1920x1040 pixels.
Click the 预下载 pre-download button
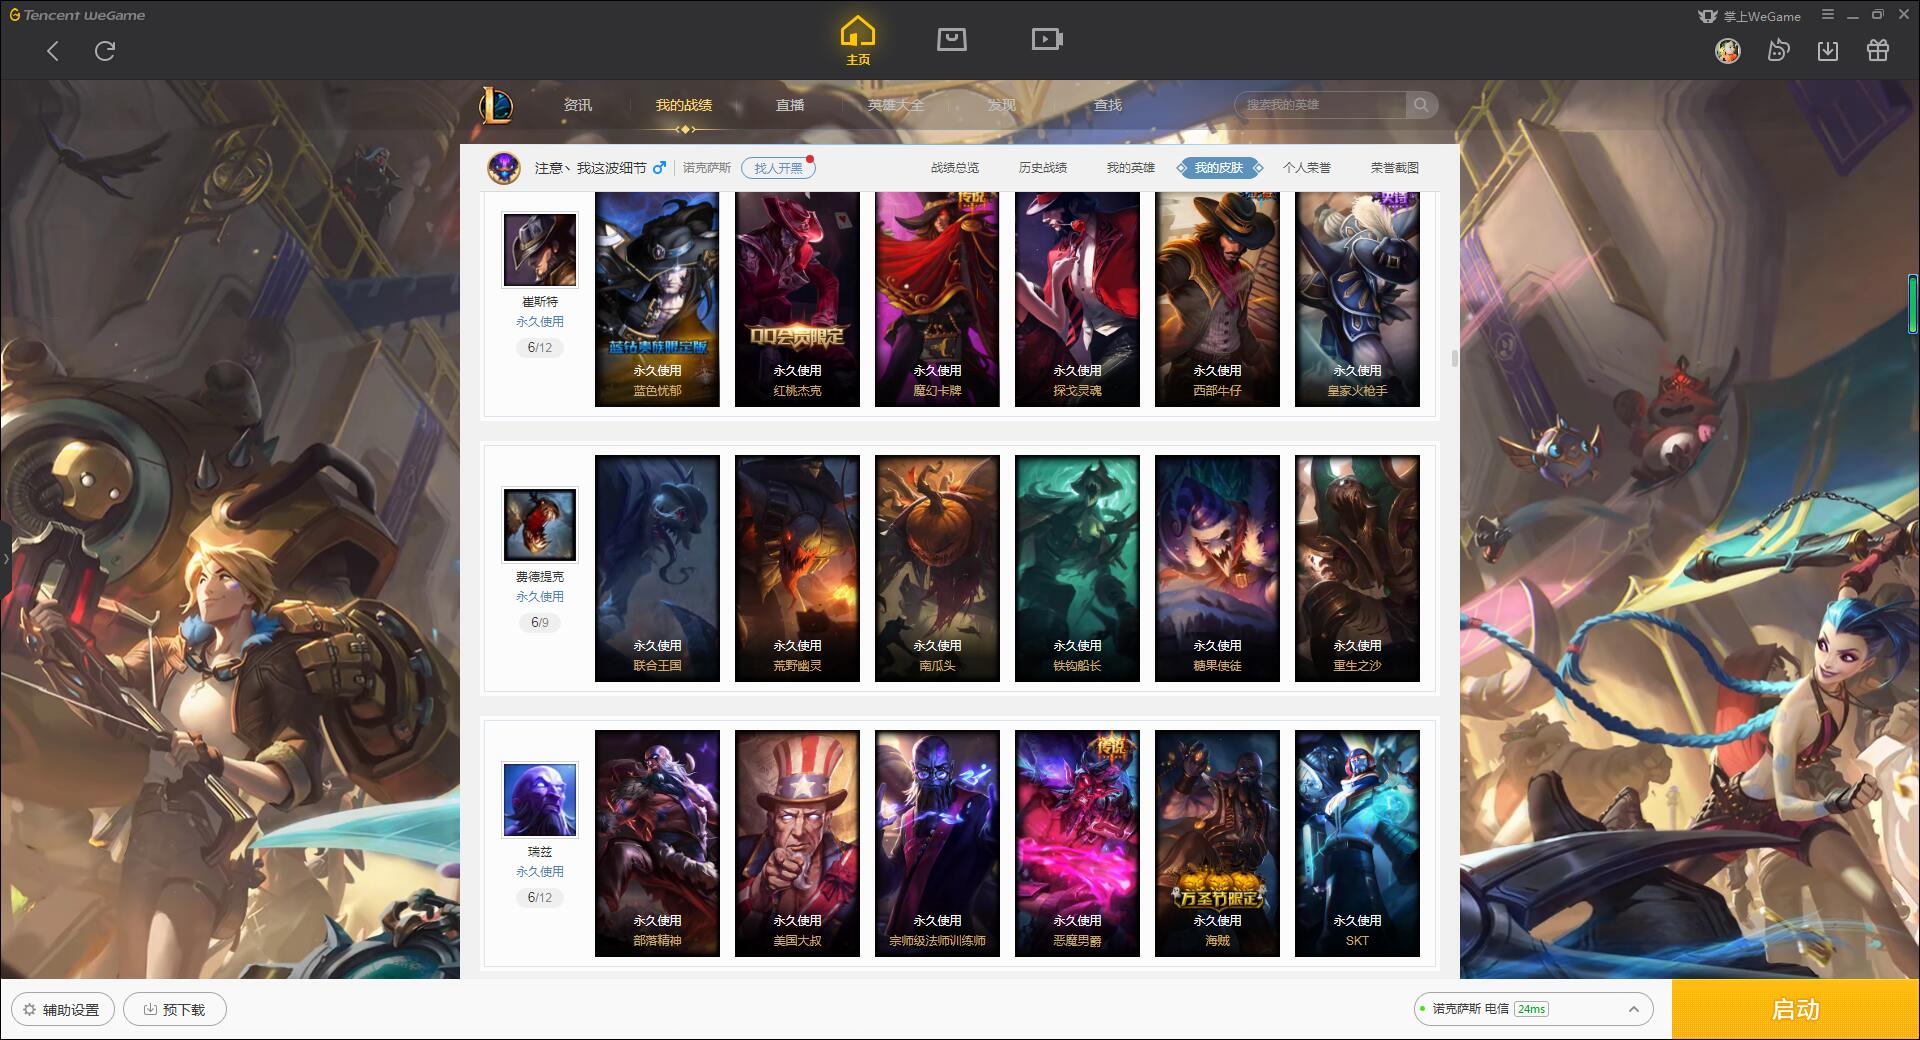175,1009
